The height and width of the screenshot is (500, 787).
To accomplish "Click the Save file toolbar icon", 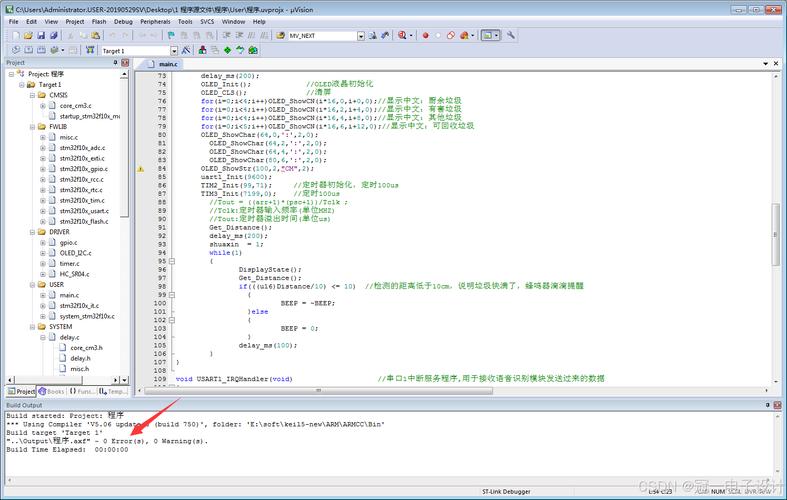I will [x=40, y=35].
